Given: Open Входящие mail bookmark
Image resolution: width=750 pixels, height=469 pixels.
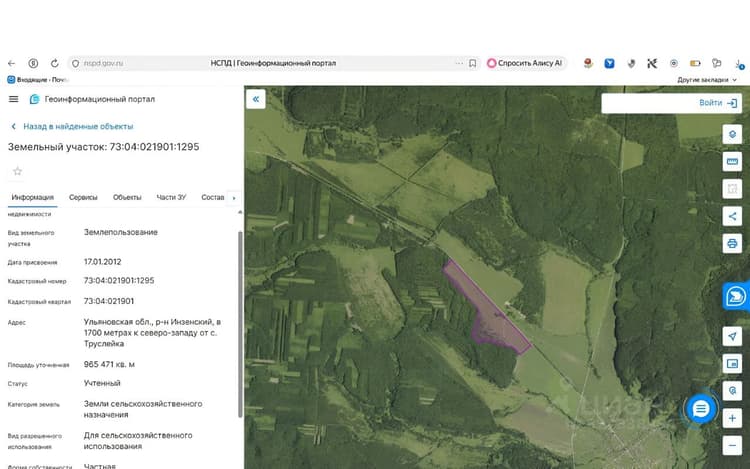Looking at the screenshot, I should 37,80.
